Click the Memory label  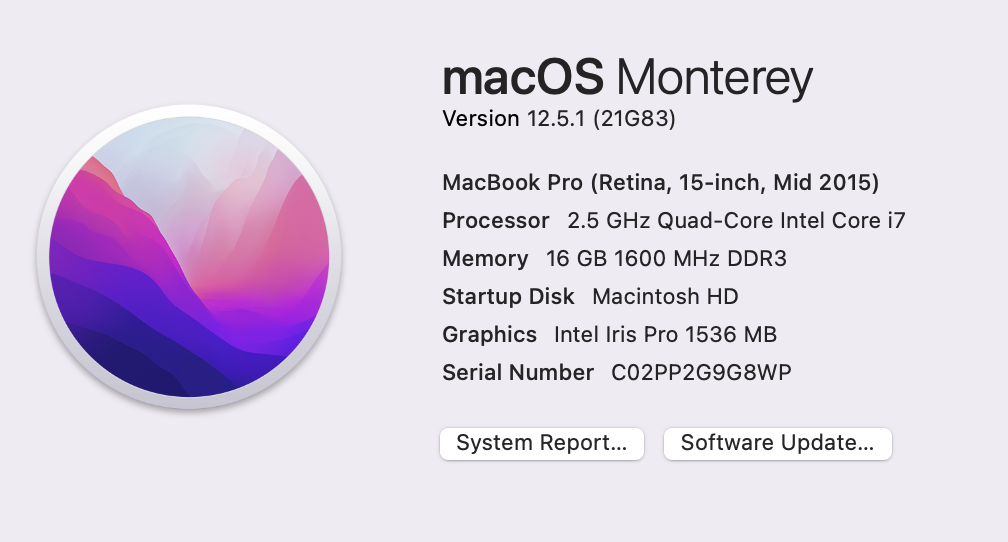click(485, 258)
